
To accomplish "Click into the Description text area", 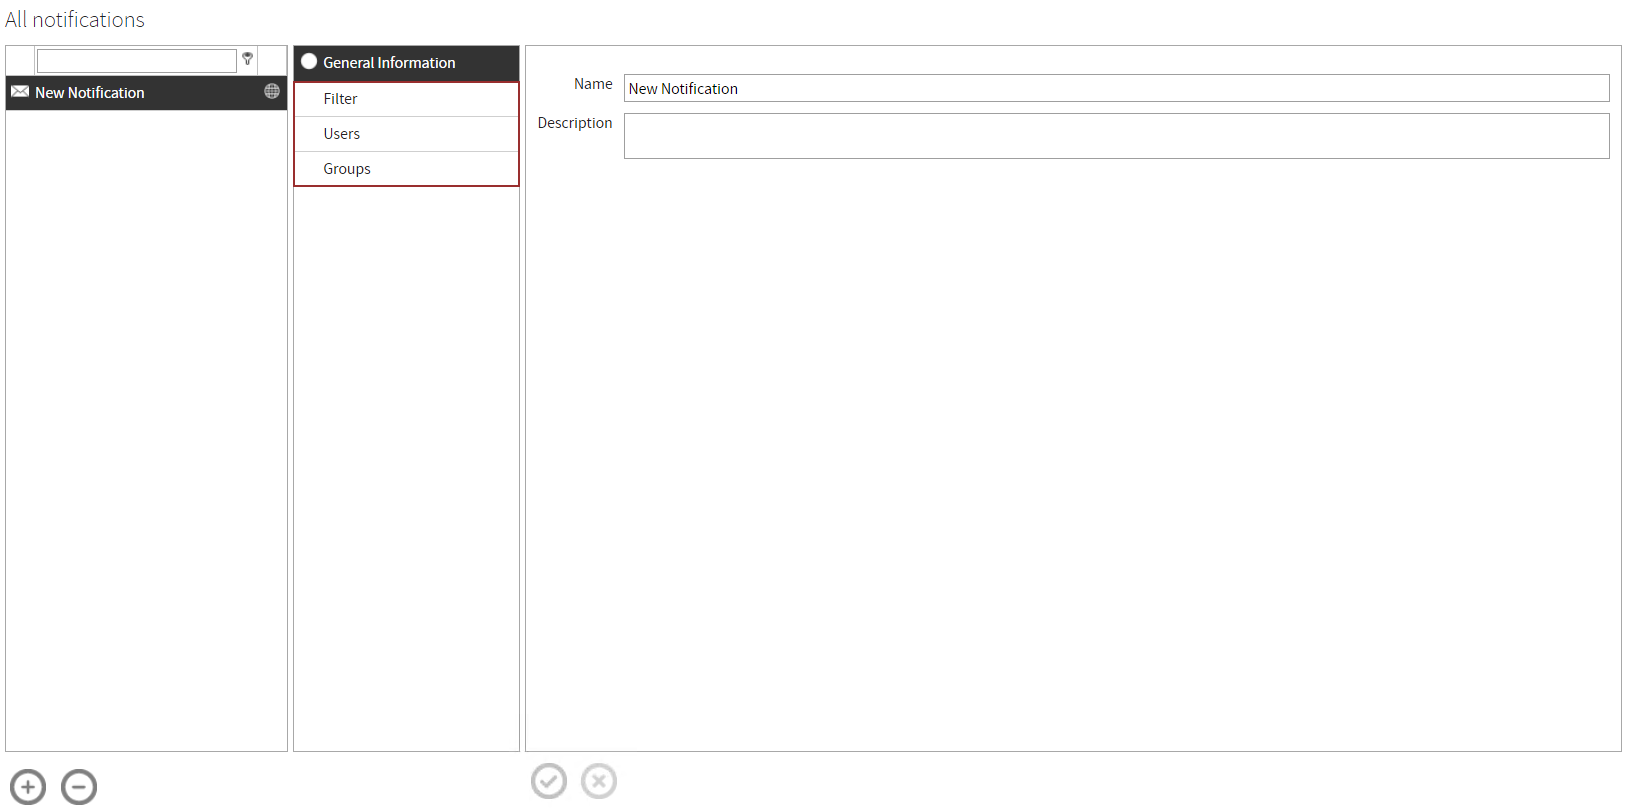I will point(1117,136).
